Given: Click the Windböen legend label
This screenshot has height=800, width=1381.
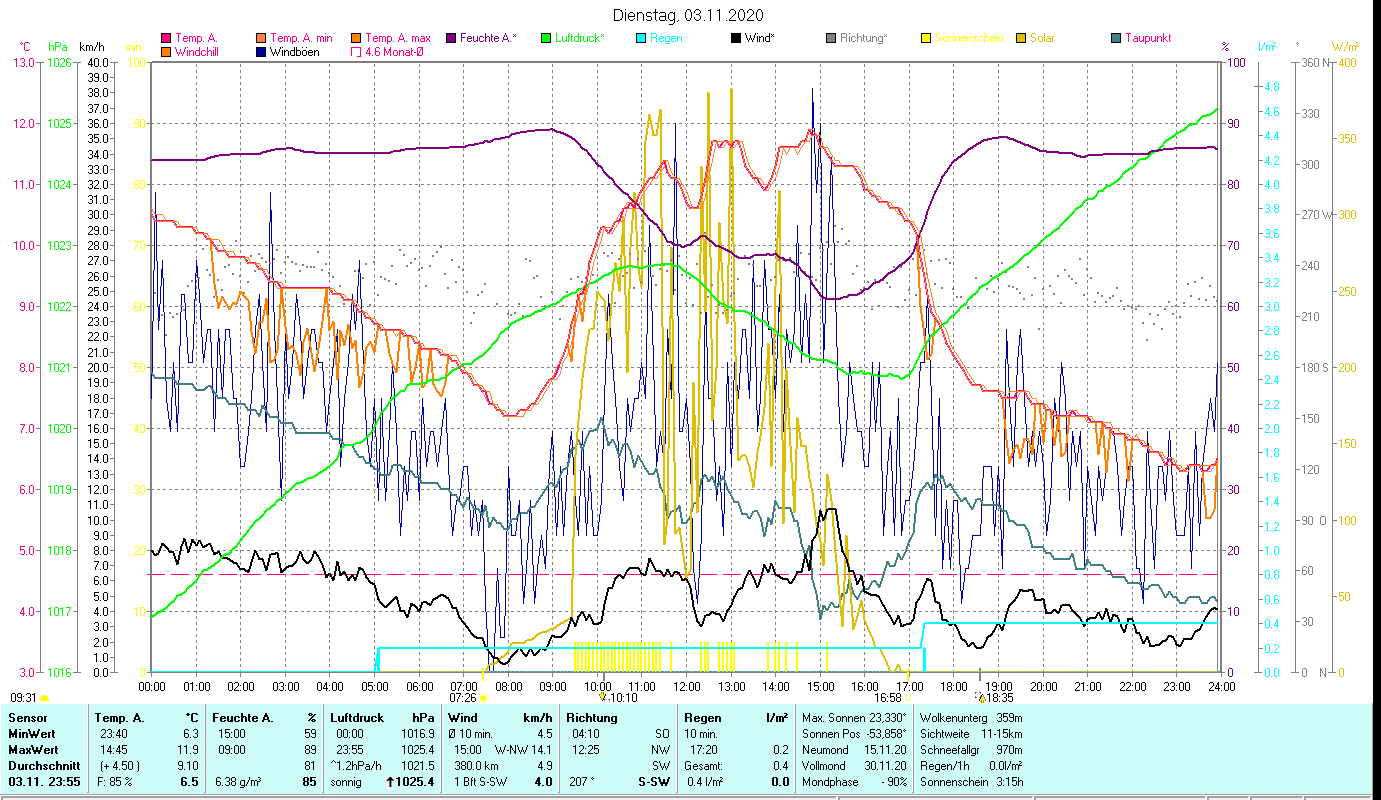Looking at the screenshot, I should tap(295, 52).
